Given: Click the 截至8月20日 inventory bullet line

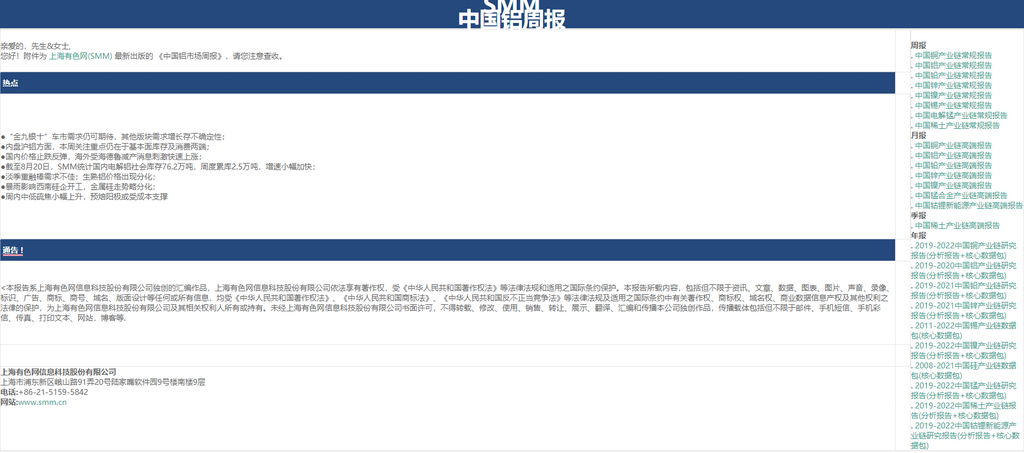Looking at the screenshot, I should pyautogui.click(x=159, y=167).
